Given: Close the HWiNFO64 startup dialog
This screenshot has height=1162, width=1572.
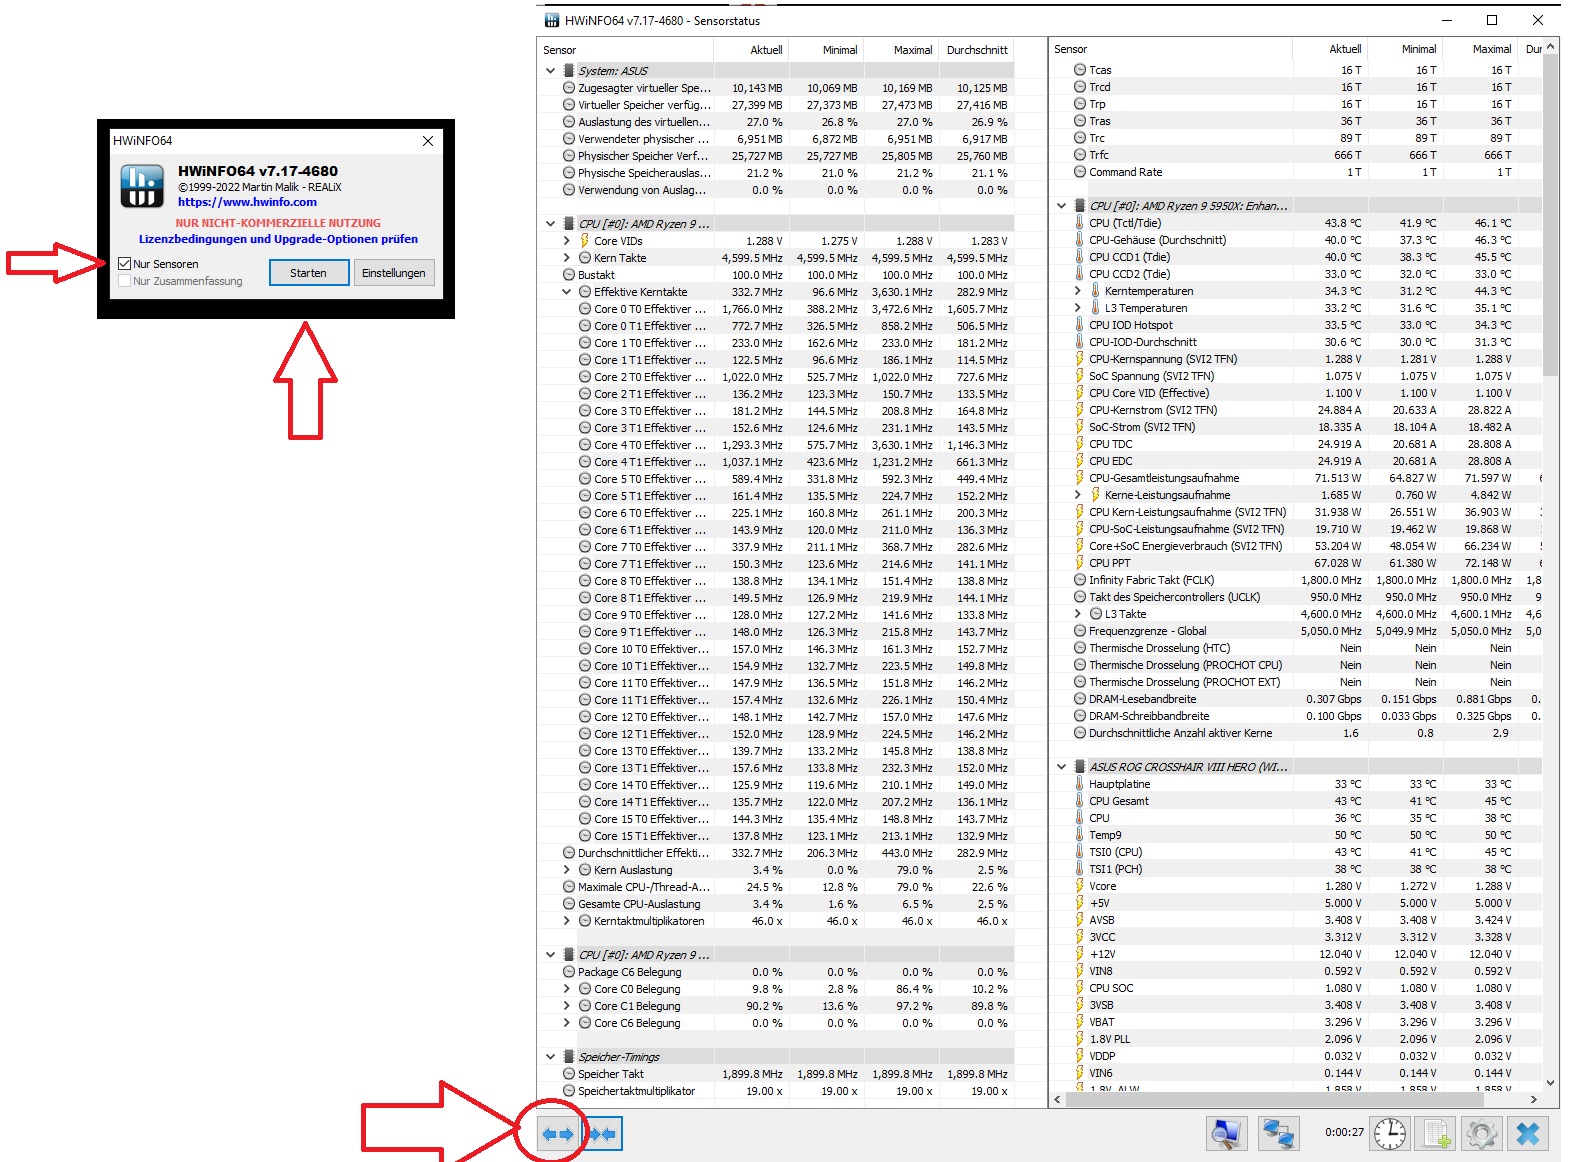Looking at the screenshot, I should pyautogui.click(x=428, y=141).
